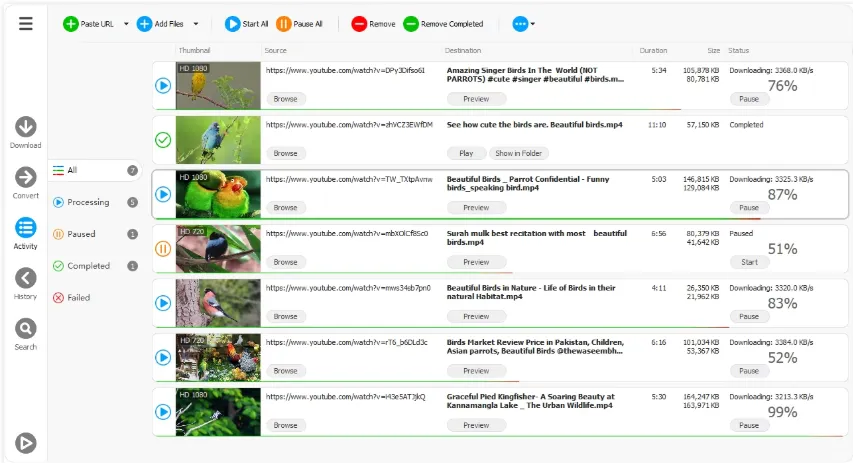Click the red Remove button

(x=373, y=24)
